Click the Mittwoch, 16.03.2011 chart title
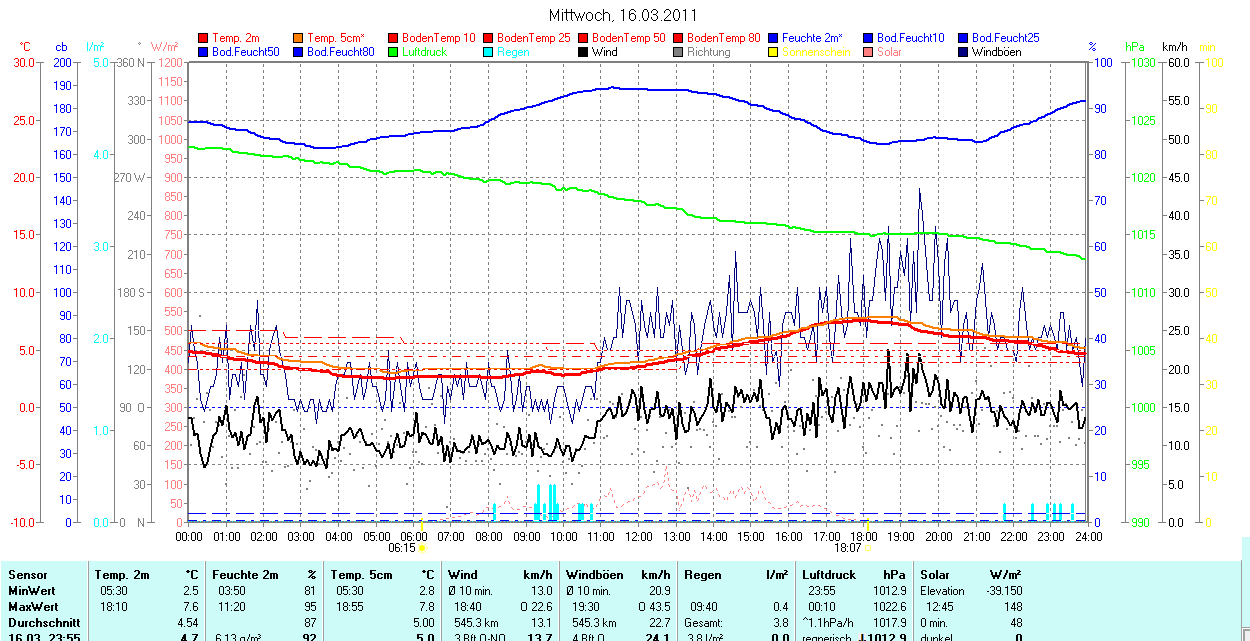The width and height of the screenshot is (1250, 641). click(624, 15)
